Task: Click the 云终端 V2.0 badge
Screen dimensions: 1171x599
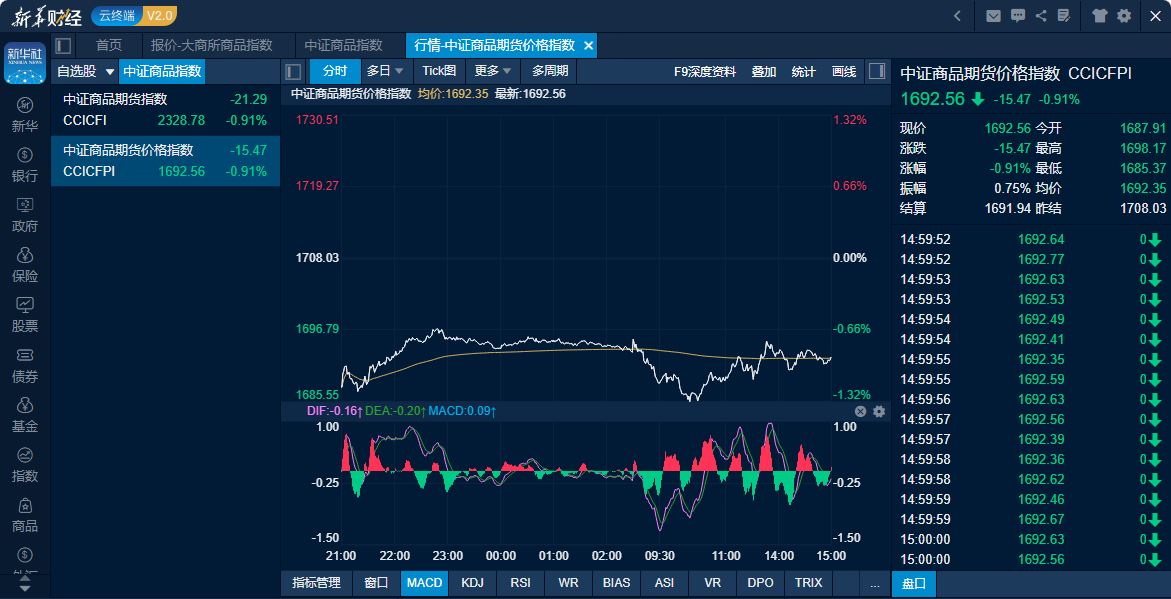Action: (x=134, y=16)
